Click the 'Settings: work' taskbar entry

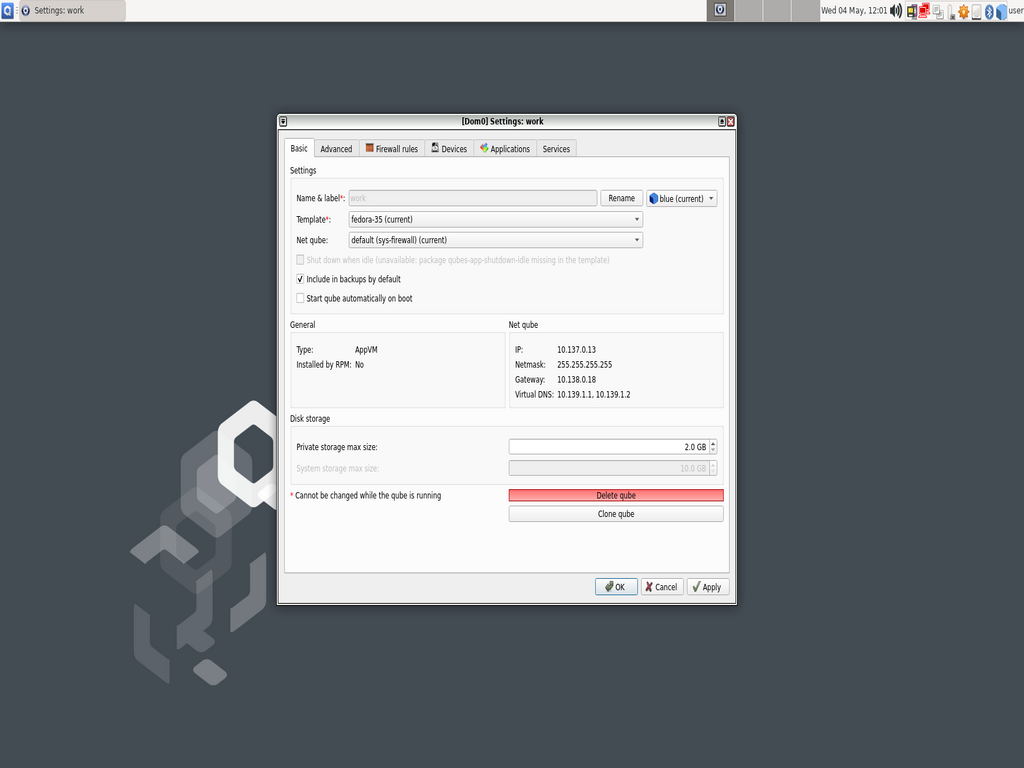(72, 10)
